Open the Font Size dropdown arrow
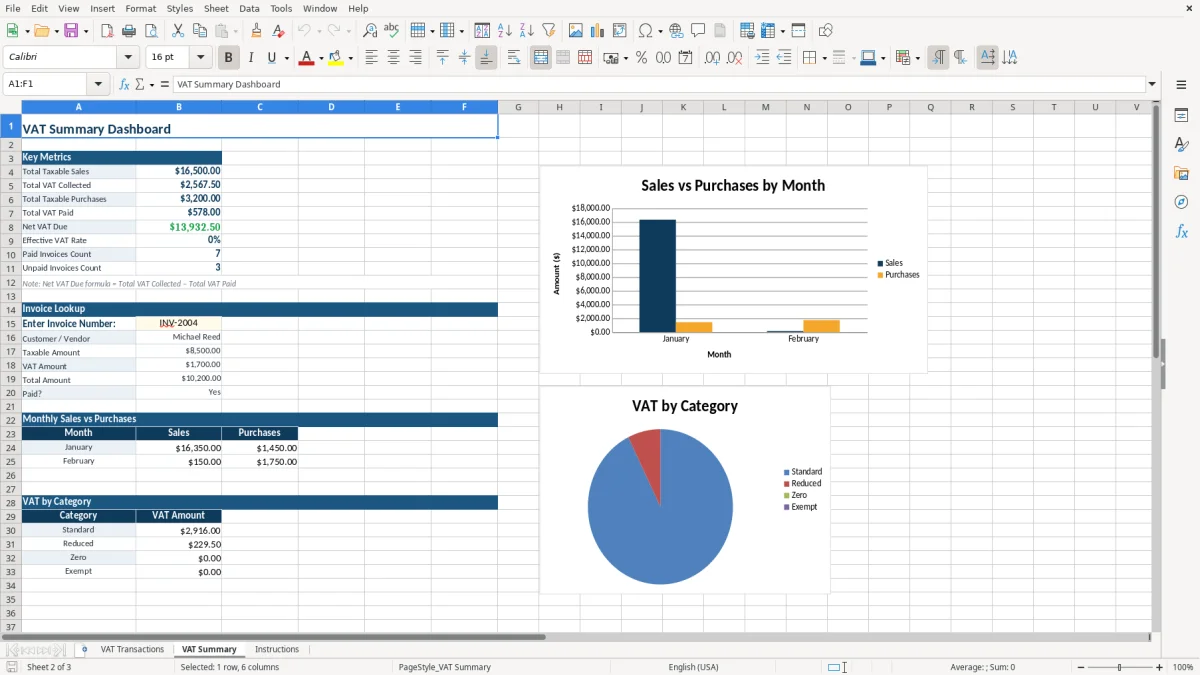 (x=200, y=58)
